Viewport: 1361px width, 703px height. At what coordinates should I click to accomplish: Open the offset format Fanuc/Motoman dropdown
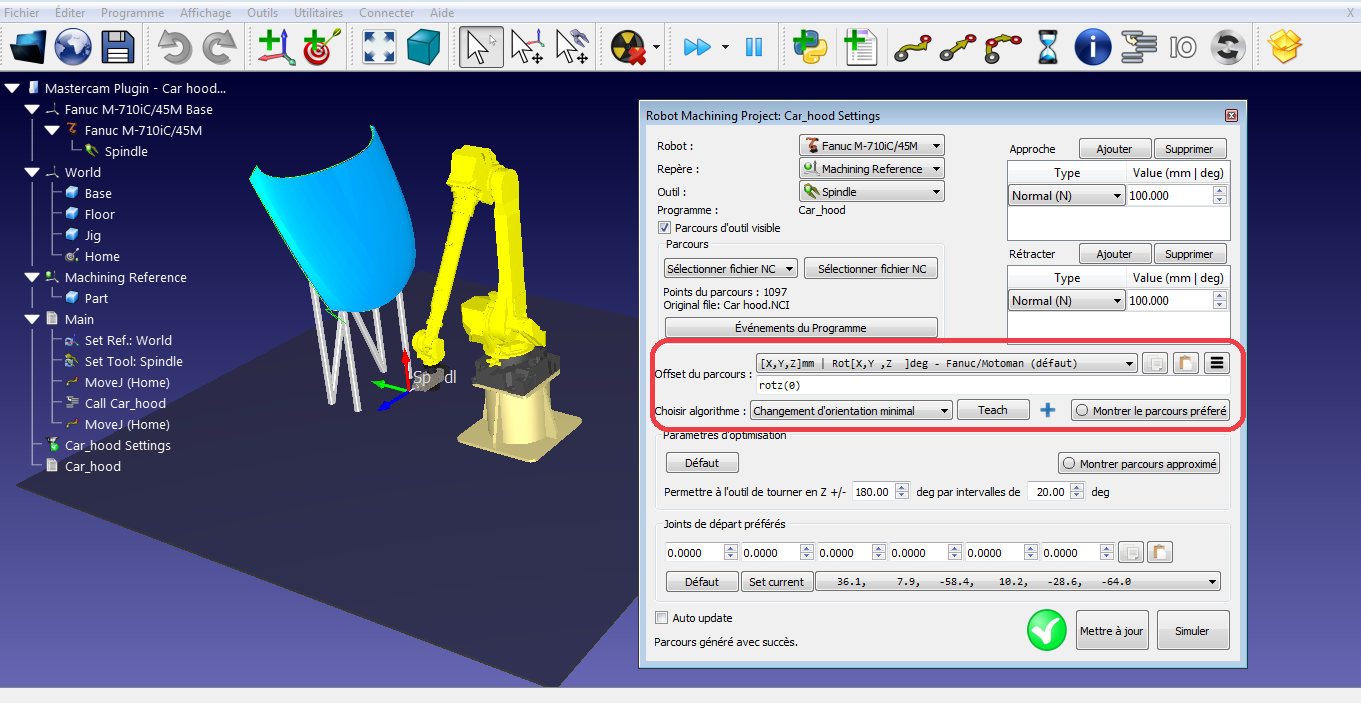947,363
